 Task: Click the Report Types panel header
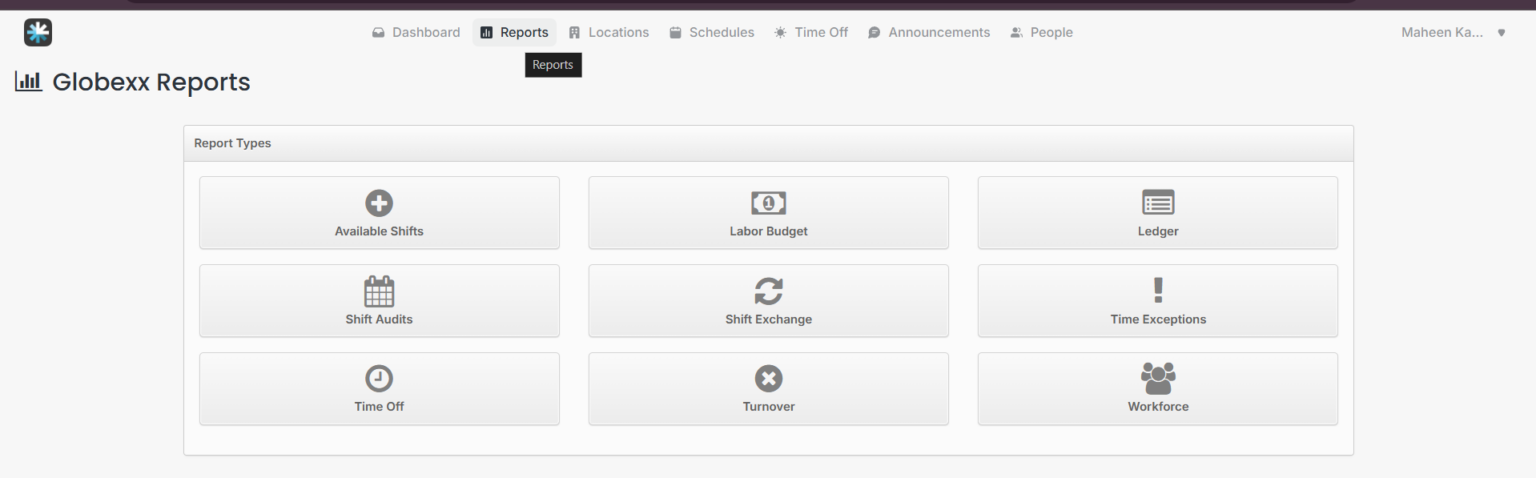[x=768, y=143]
